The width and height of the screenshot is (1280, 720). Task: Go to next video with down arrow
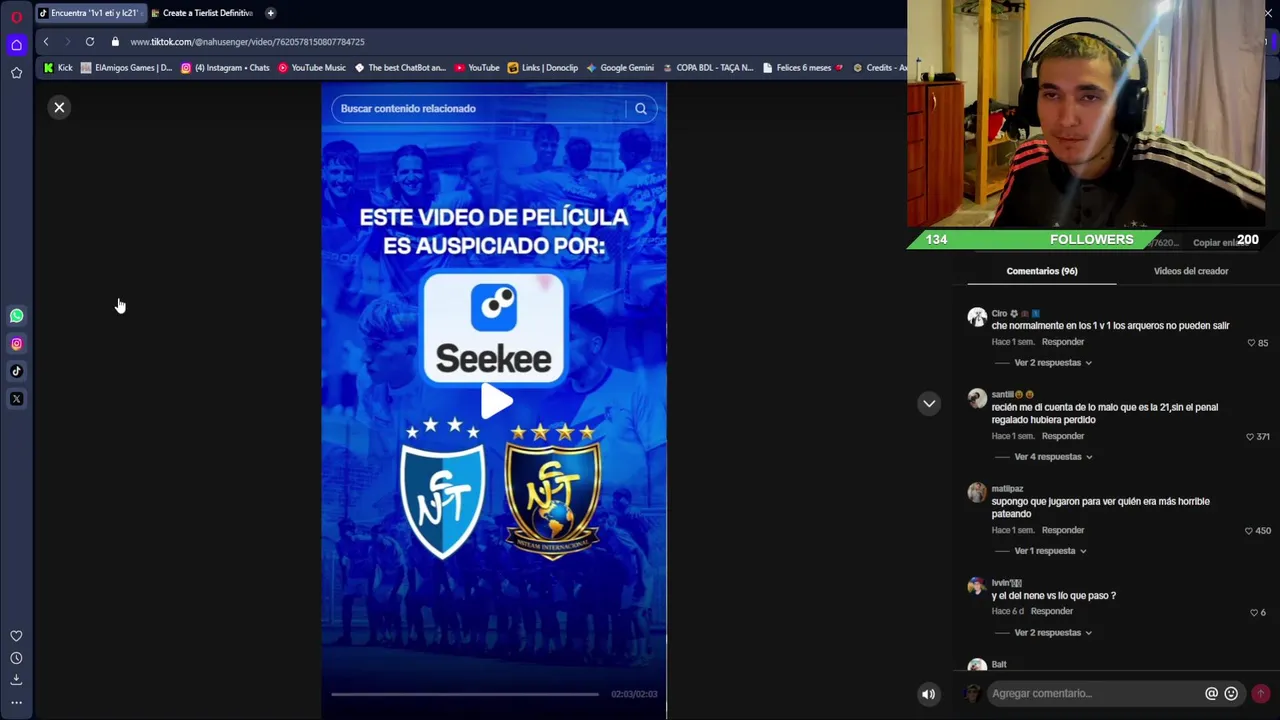pos(929,403)
